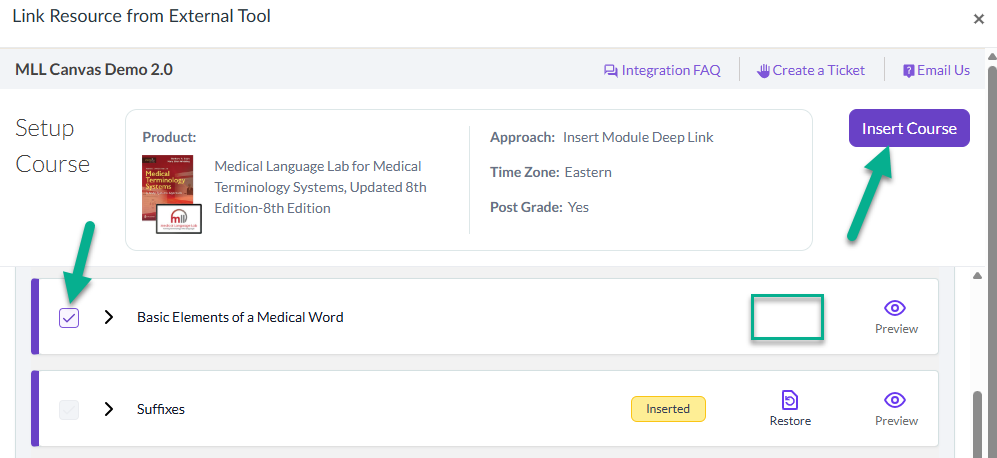Click the eye Preview icon for Suffixes
The image size is (997, 458).
pyautogui.click(x=895, y=400)
